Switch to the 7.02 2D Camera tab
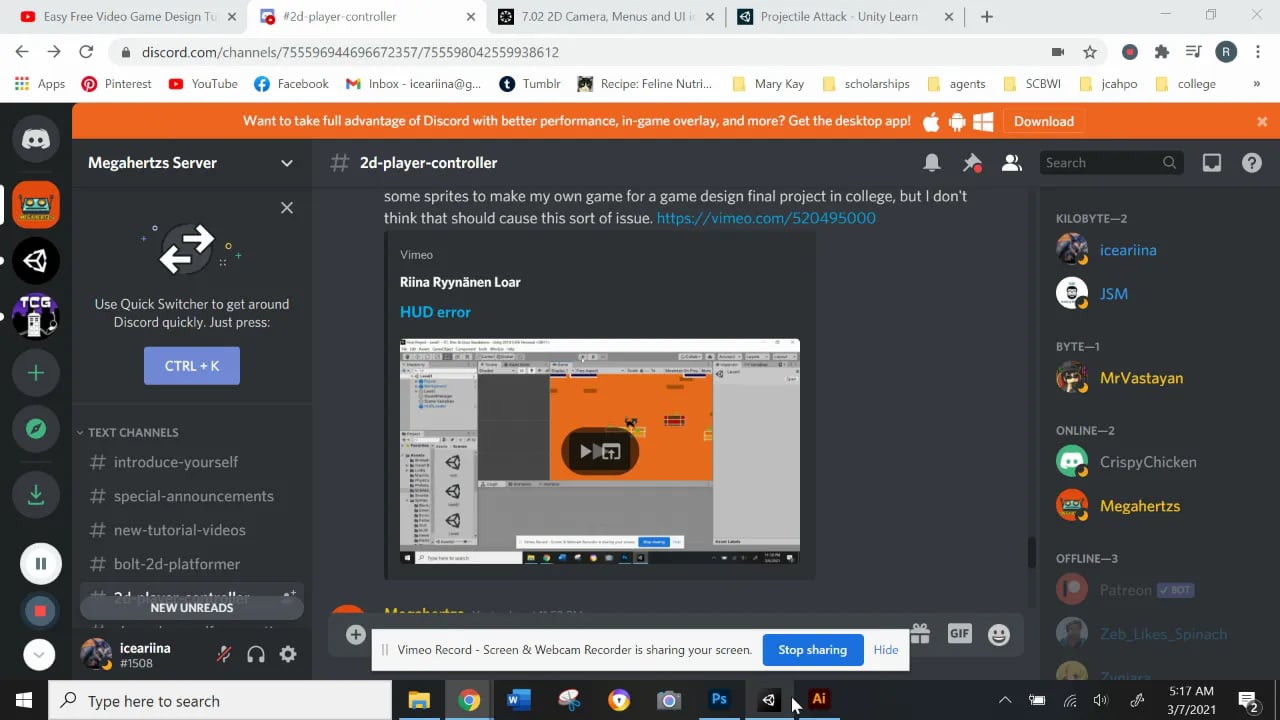Viewport: 1280px width, 720px height. point(606,17)
